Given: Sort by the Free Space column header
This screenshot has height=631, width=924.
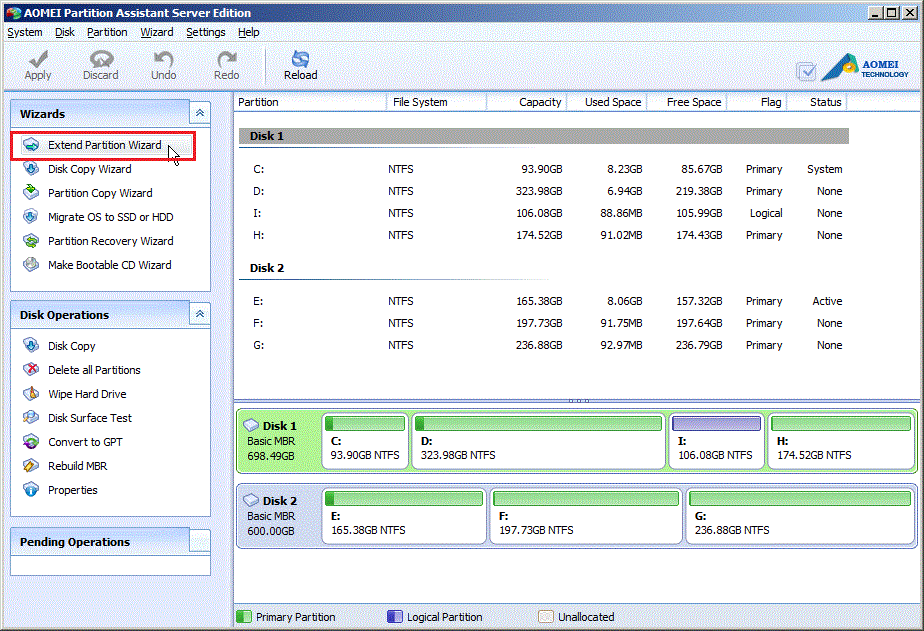Looking at the screenshot, I should [x=687, y=102].
